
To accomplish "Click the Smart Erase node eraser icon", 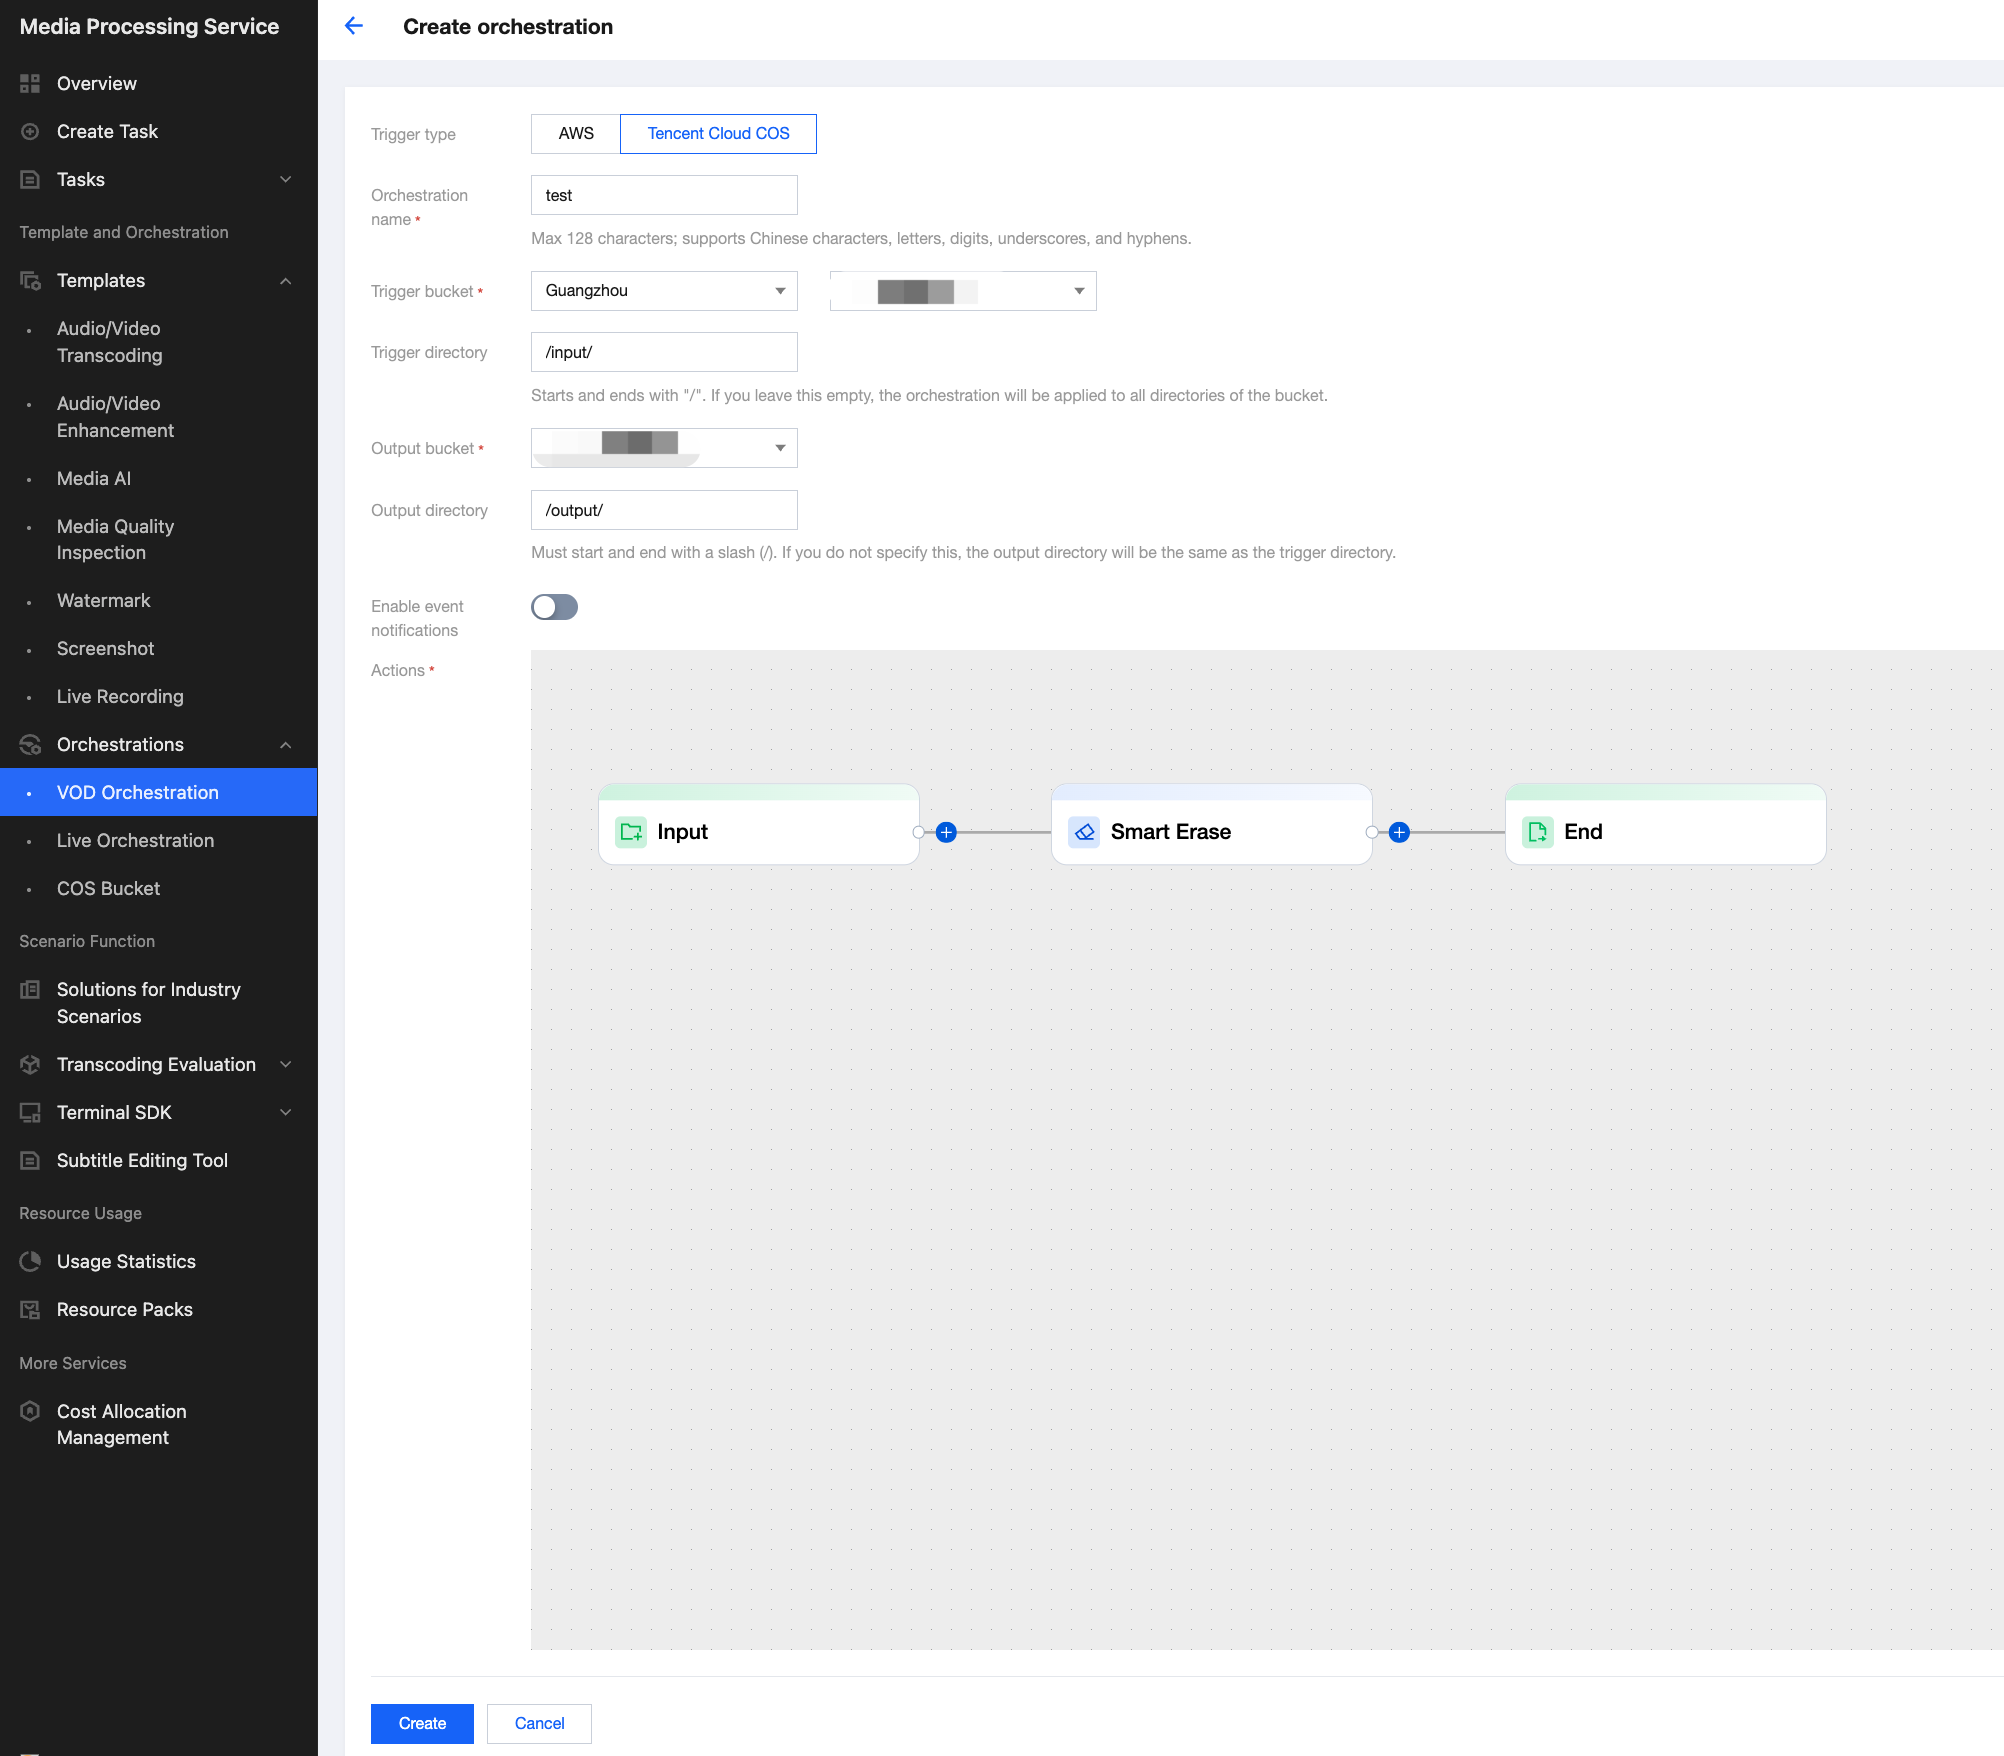I will 1084,832.
